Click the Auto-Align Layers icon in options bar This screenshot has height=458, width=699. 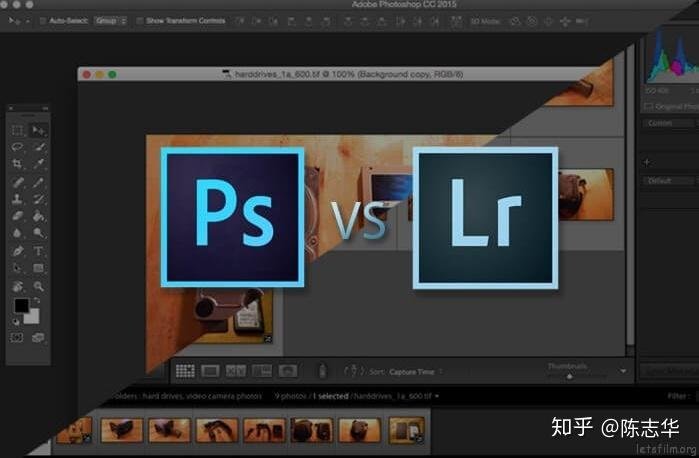[x=455, y=21]
